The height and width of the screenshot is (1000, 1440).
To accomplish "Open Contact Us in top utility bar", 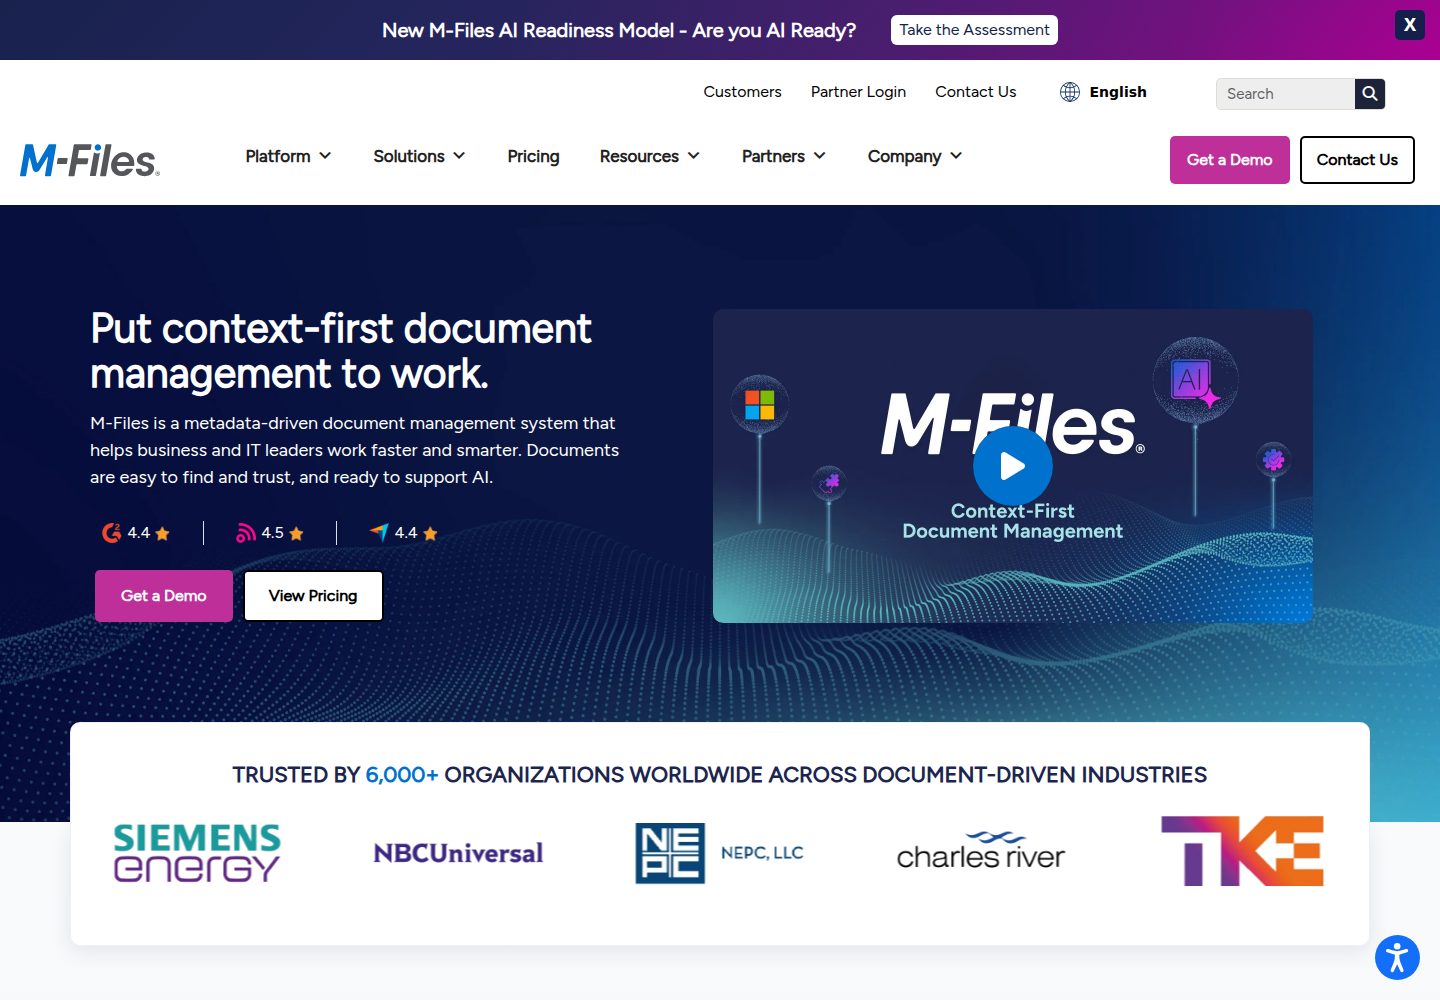I will click(x=975, y=92).
